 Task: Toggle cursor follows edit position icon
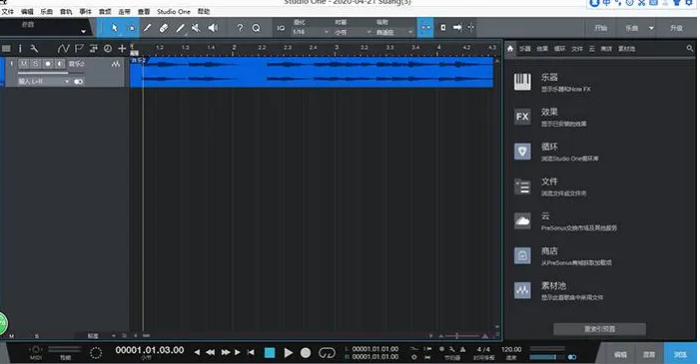click(471, 28)
